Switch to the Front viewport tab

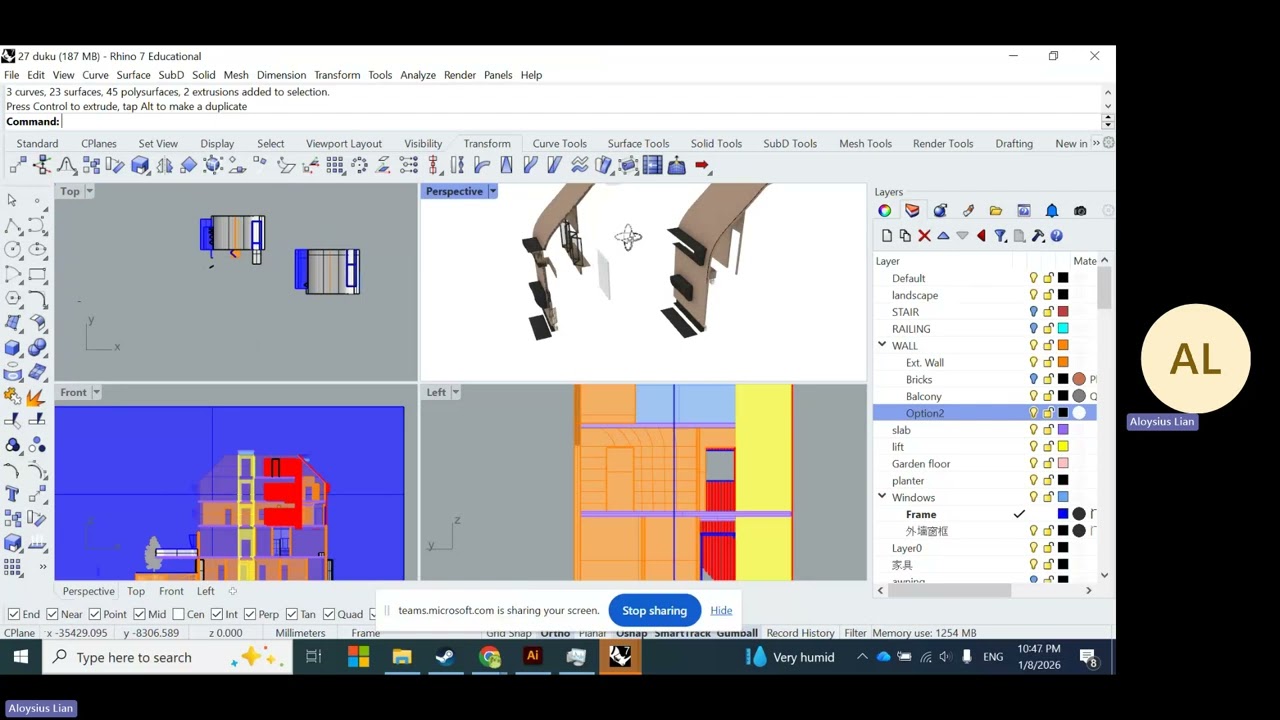(x=171, y=591)
